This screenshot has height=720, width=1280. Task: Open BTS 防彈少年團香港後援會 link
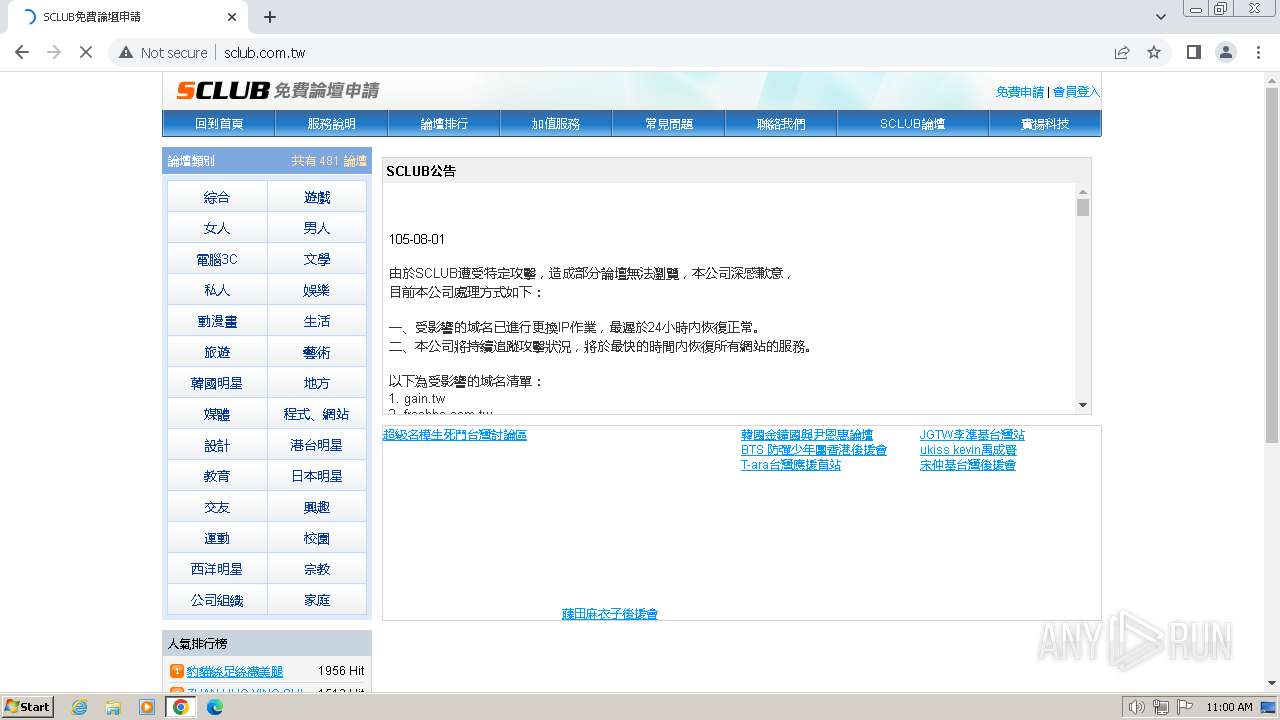point(814,450)
